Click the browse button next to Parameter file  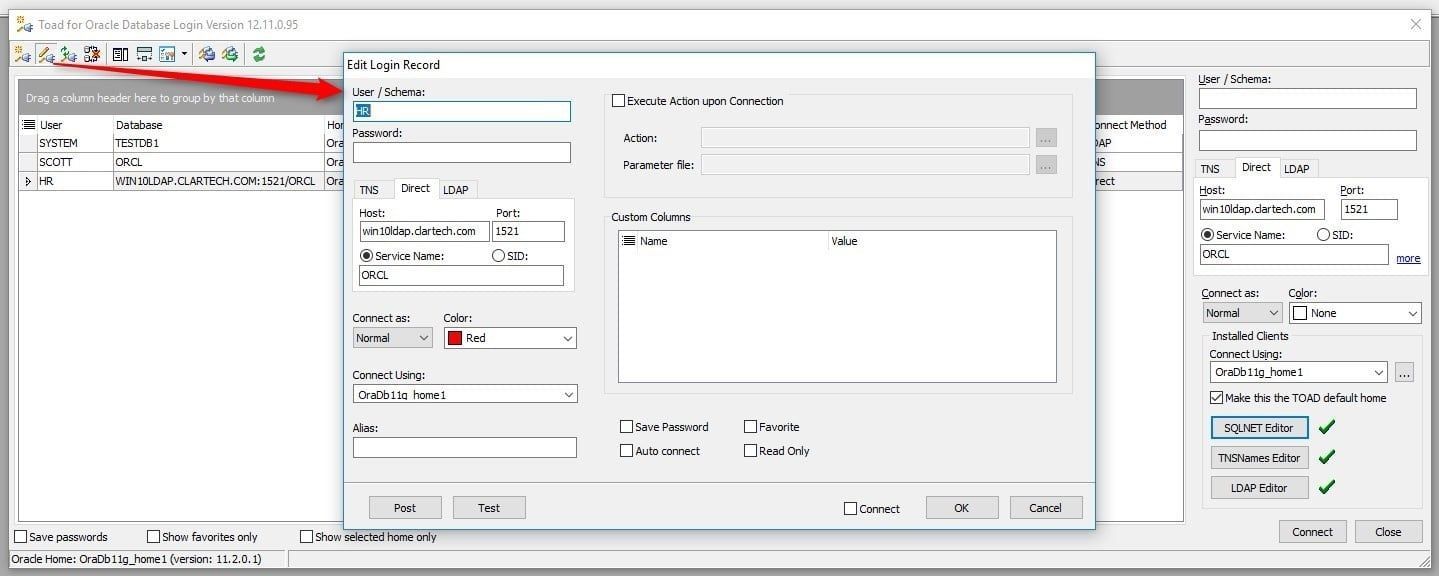[x=1046, y=165]
